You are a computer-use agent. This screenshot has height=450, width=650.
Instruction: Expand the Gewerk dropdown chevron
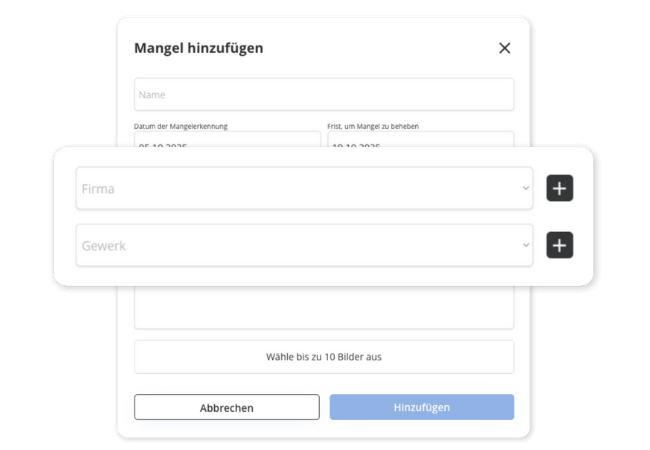(x=525, y=245)
